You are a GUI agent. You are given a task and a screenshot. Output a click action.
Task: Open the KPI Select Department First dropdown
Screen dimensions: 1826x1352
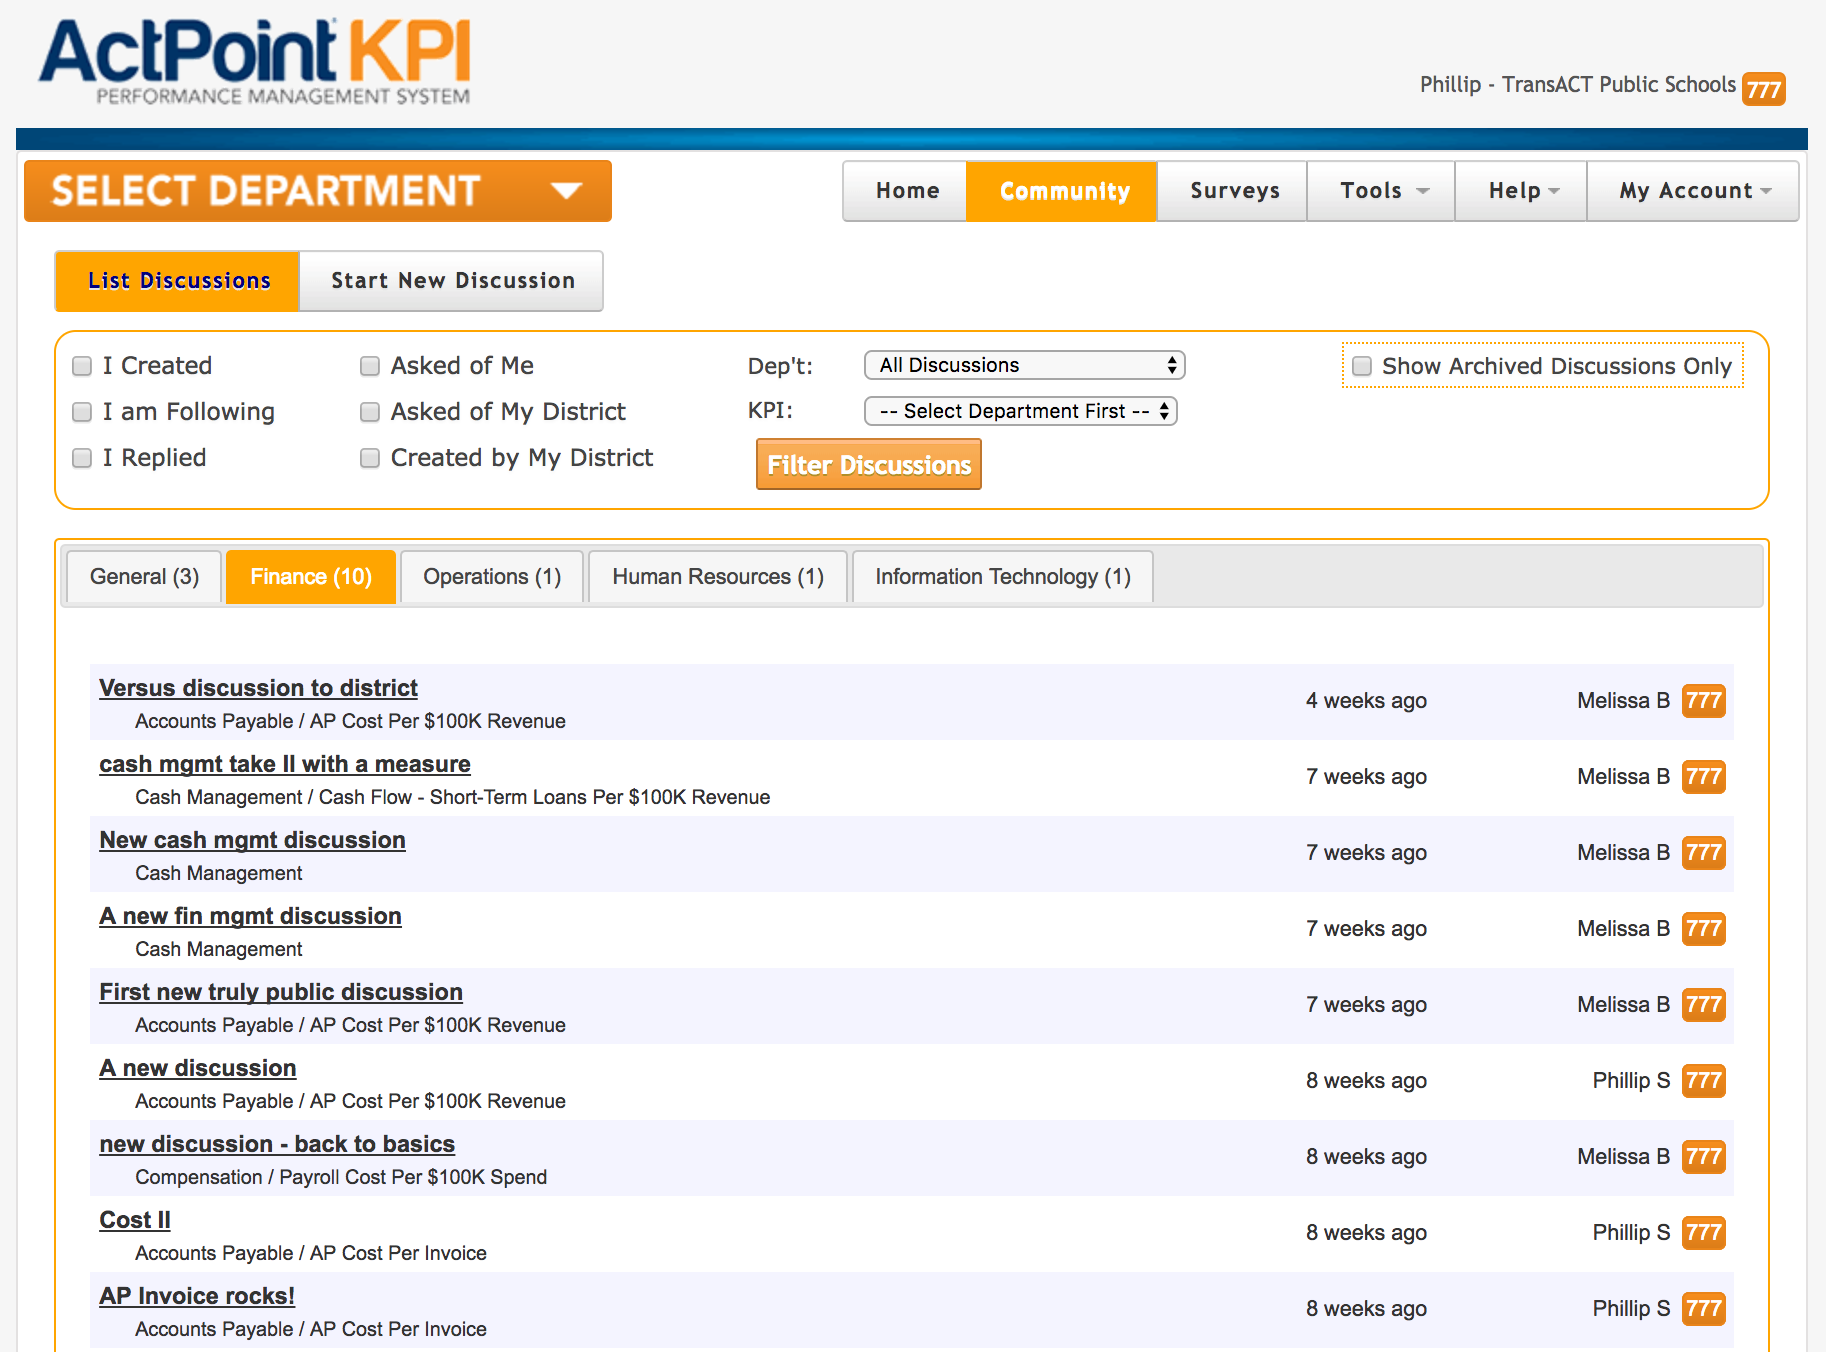[1020, 411]
